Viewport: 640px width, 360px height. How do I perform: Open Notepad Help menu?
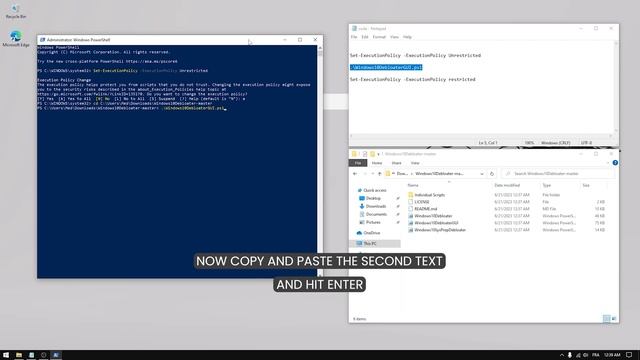click(407, 37)
